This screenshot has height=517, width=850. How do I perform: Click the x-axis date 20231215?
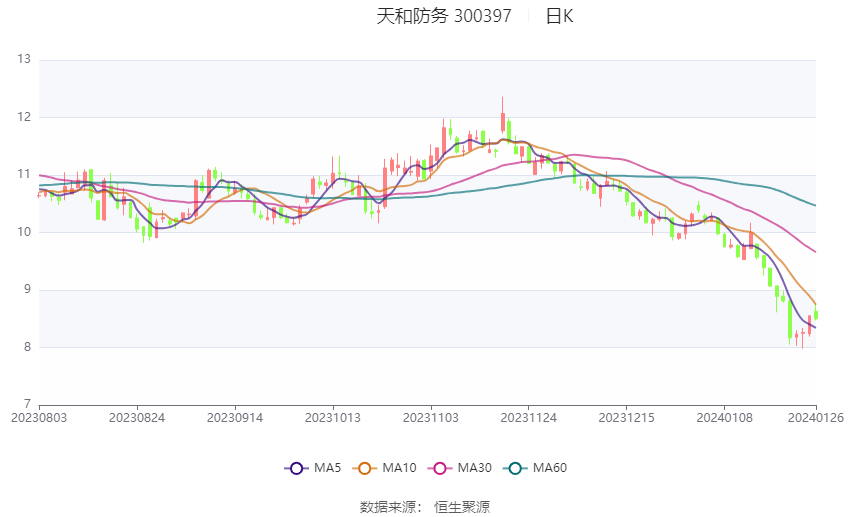627,418
